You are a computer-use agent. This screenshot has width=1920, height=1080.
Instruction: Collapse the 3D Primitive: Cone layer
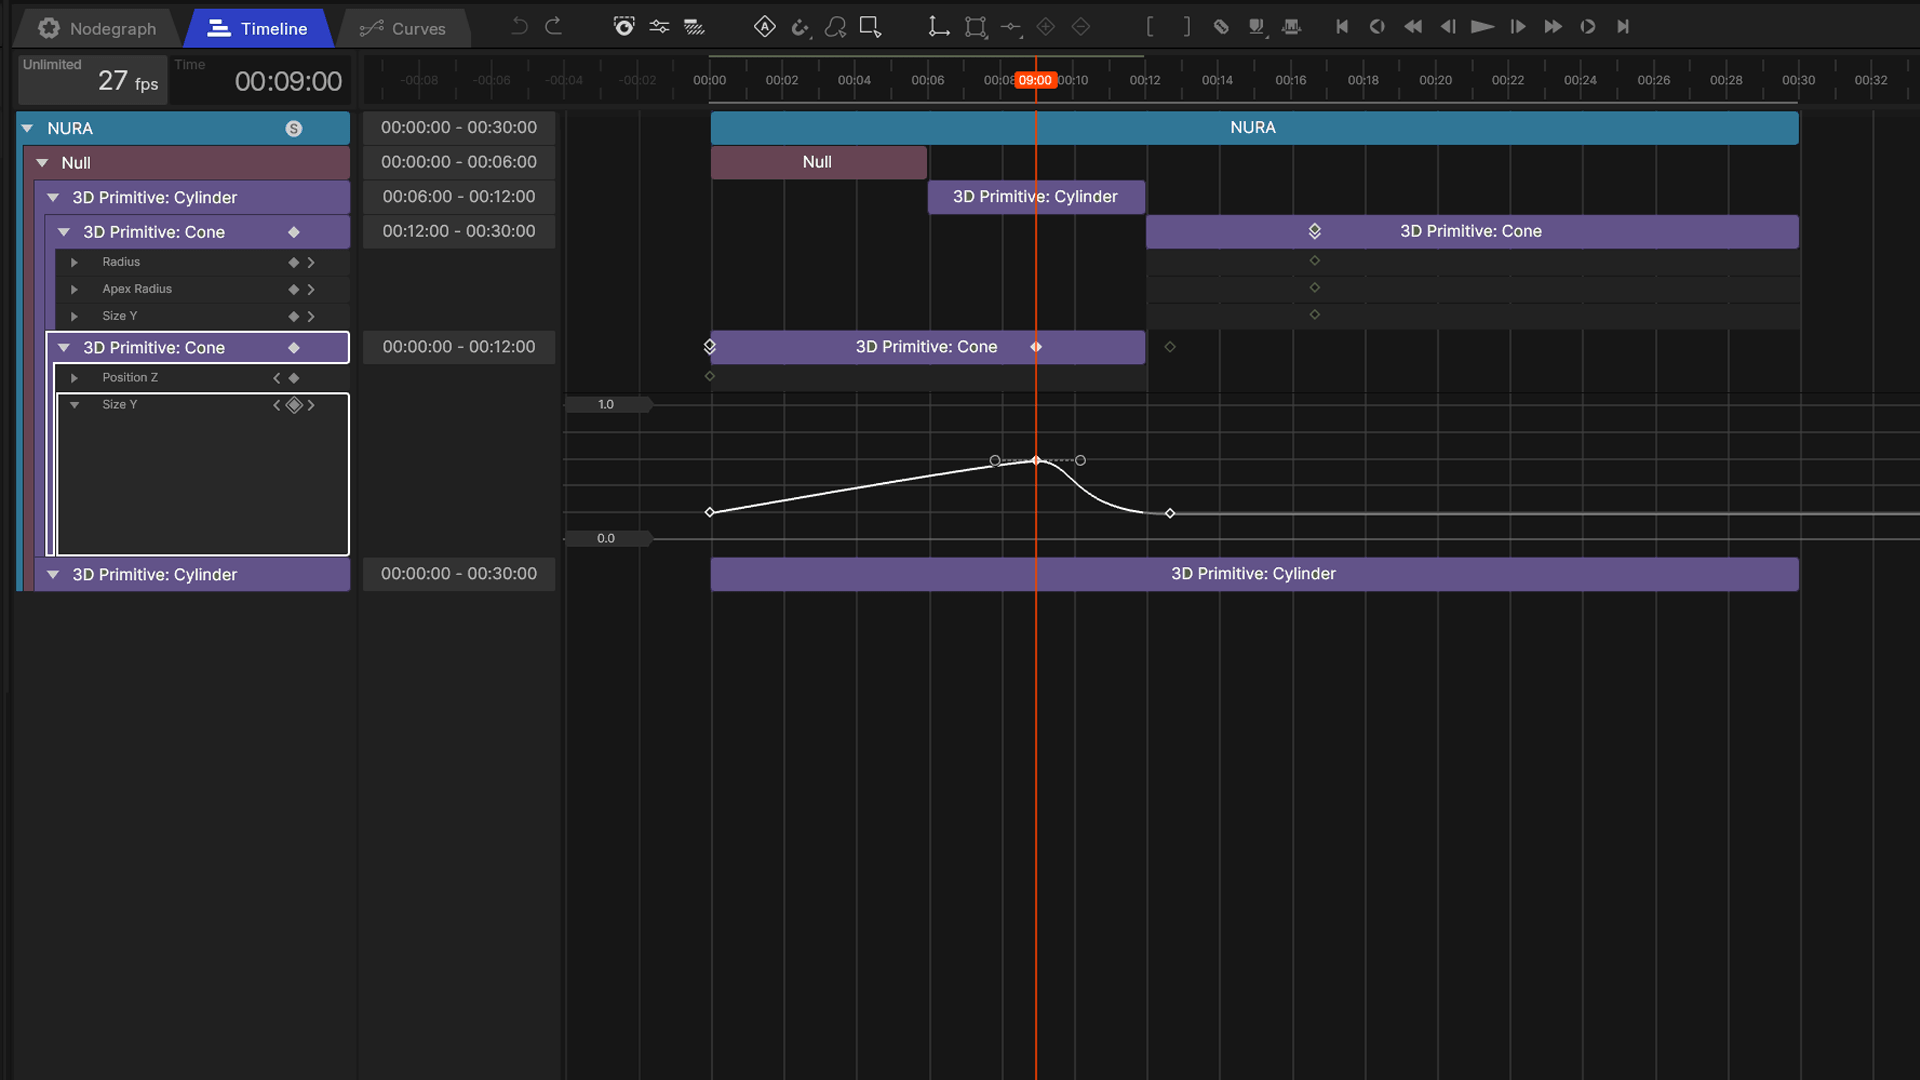point(64,231)
